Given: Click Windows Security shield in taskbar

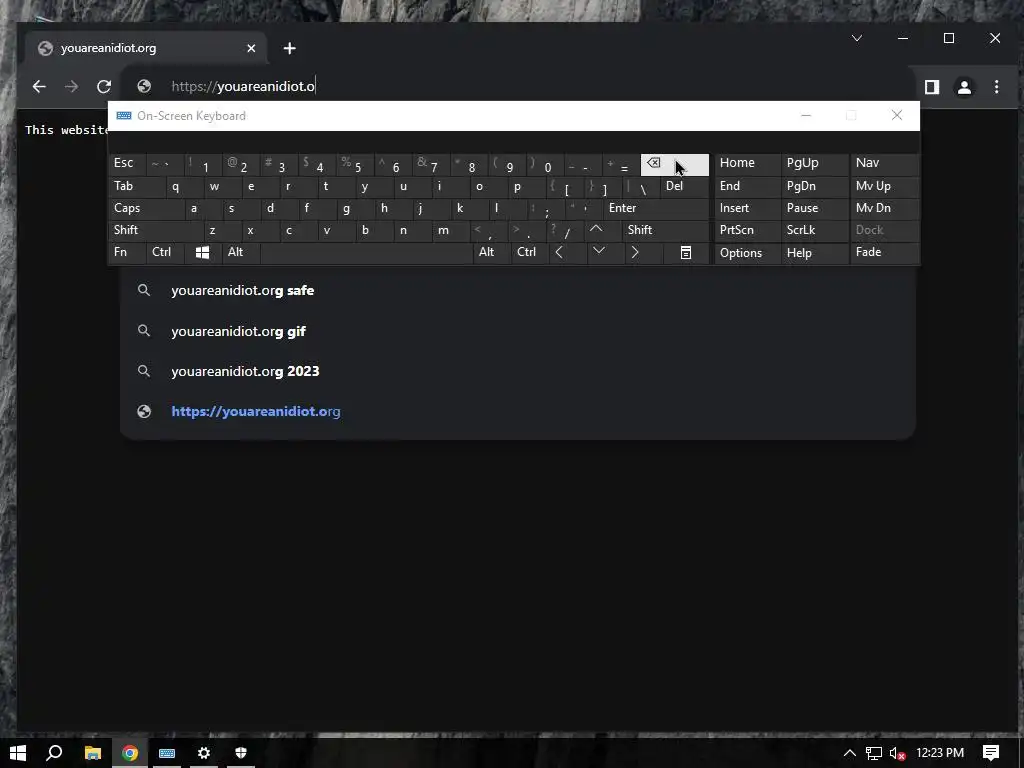Looking at the screenshot, I should [241, 753].
